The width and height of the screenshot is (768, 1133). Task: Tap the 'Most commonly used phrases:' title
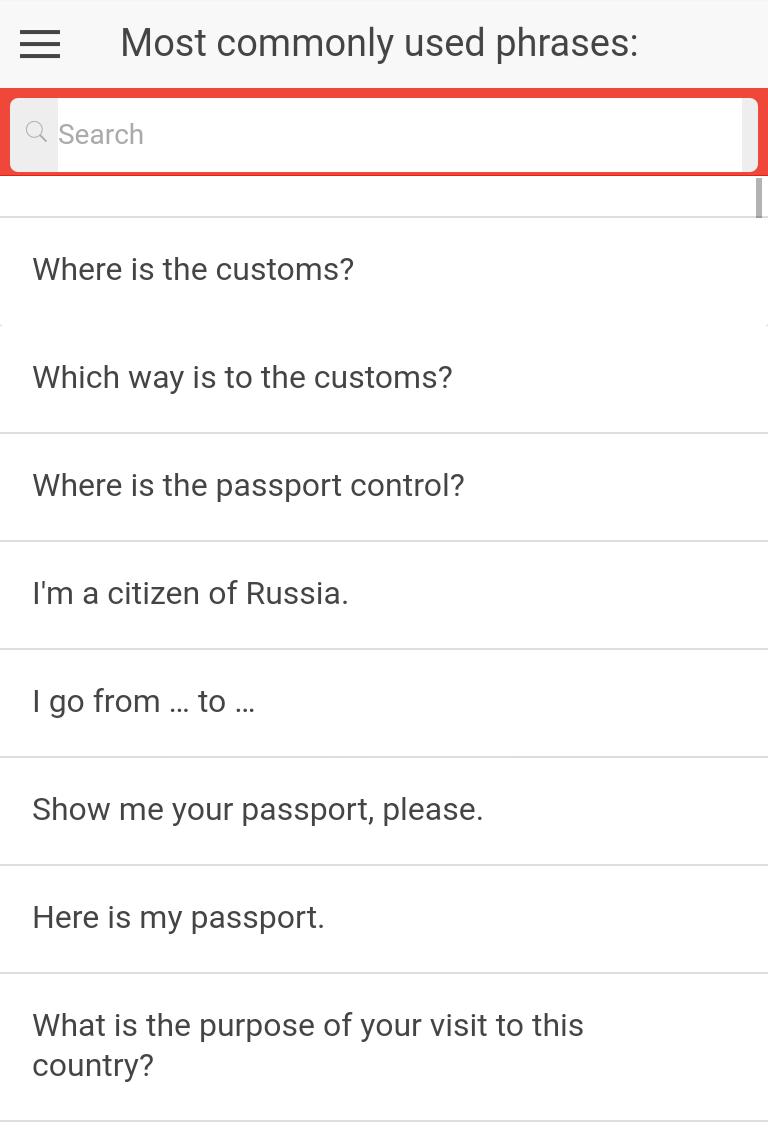[379, 42]
